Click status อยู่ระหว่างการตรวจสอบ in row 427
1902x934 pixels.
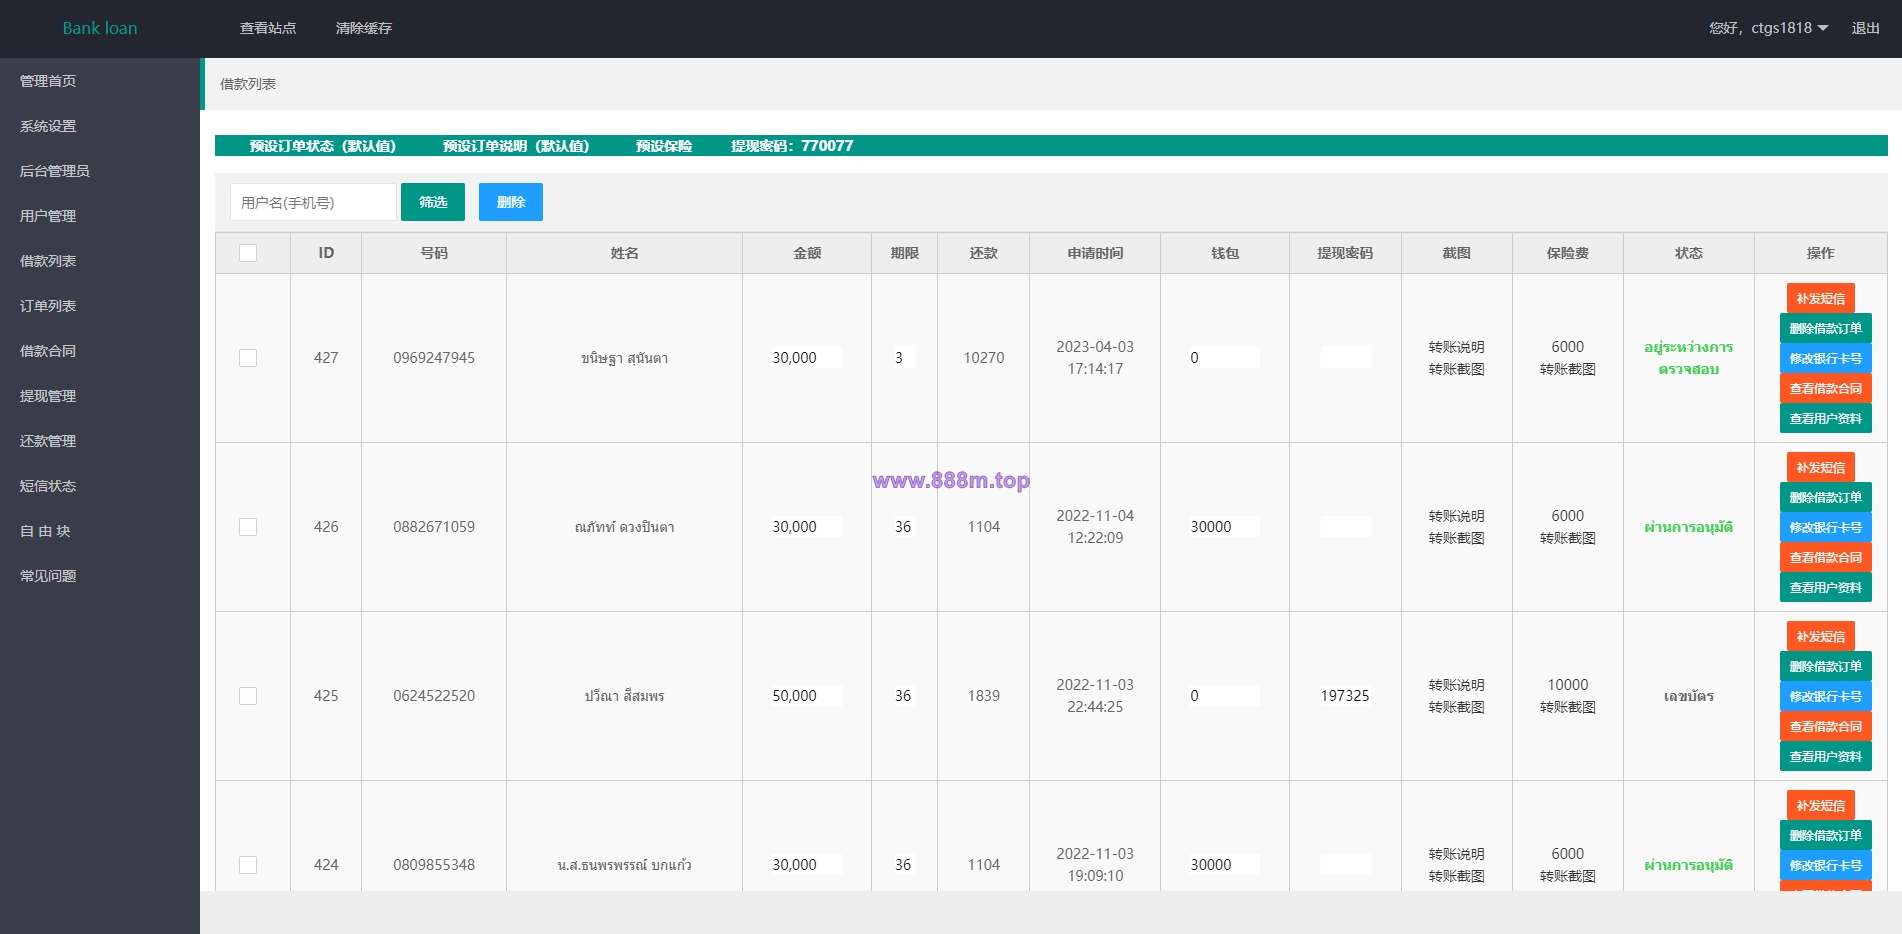[x=1688, y=358]
